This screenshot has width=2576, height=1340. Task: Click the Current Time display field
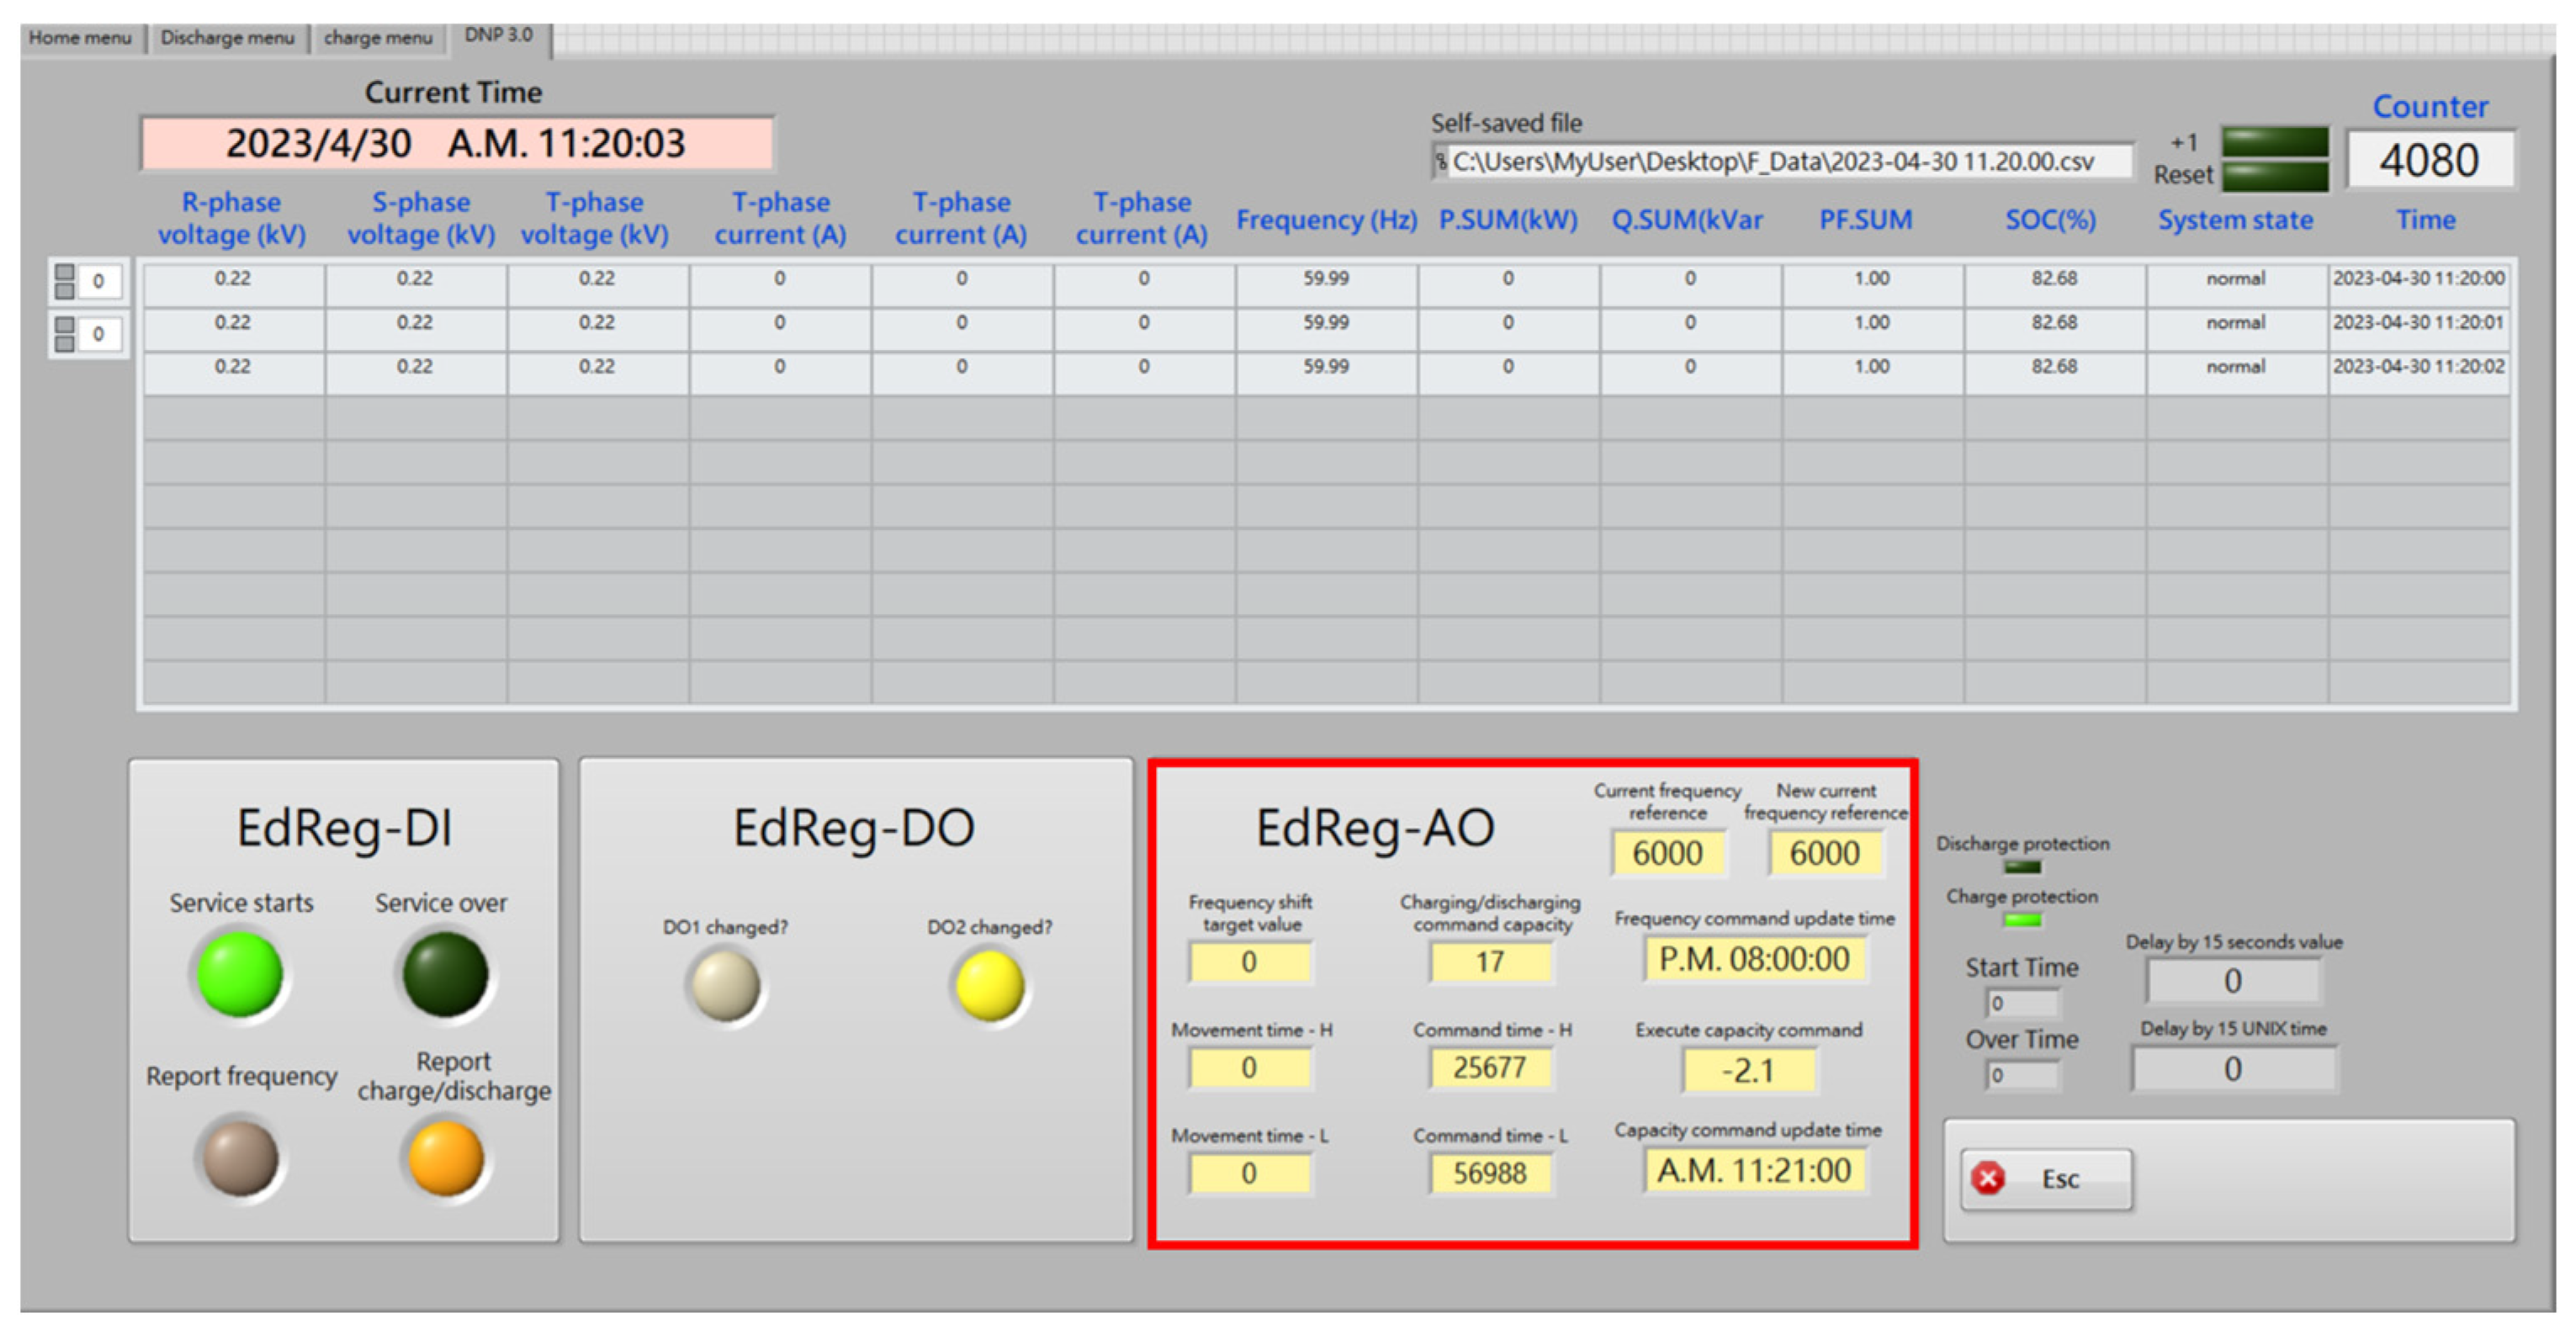coord(456,143)
